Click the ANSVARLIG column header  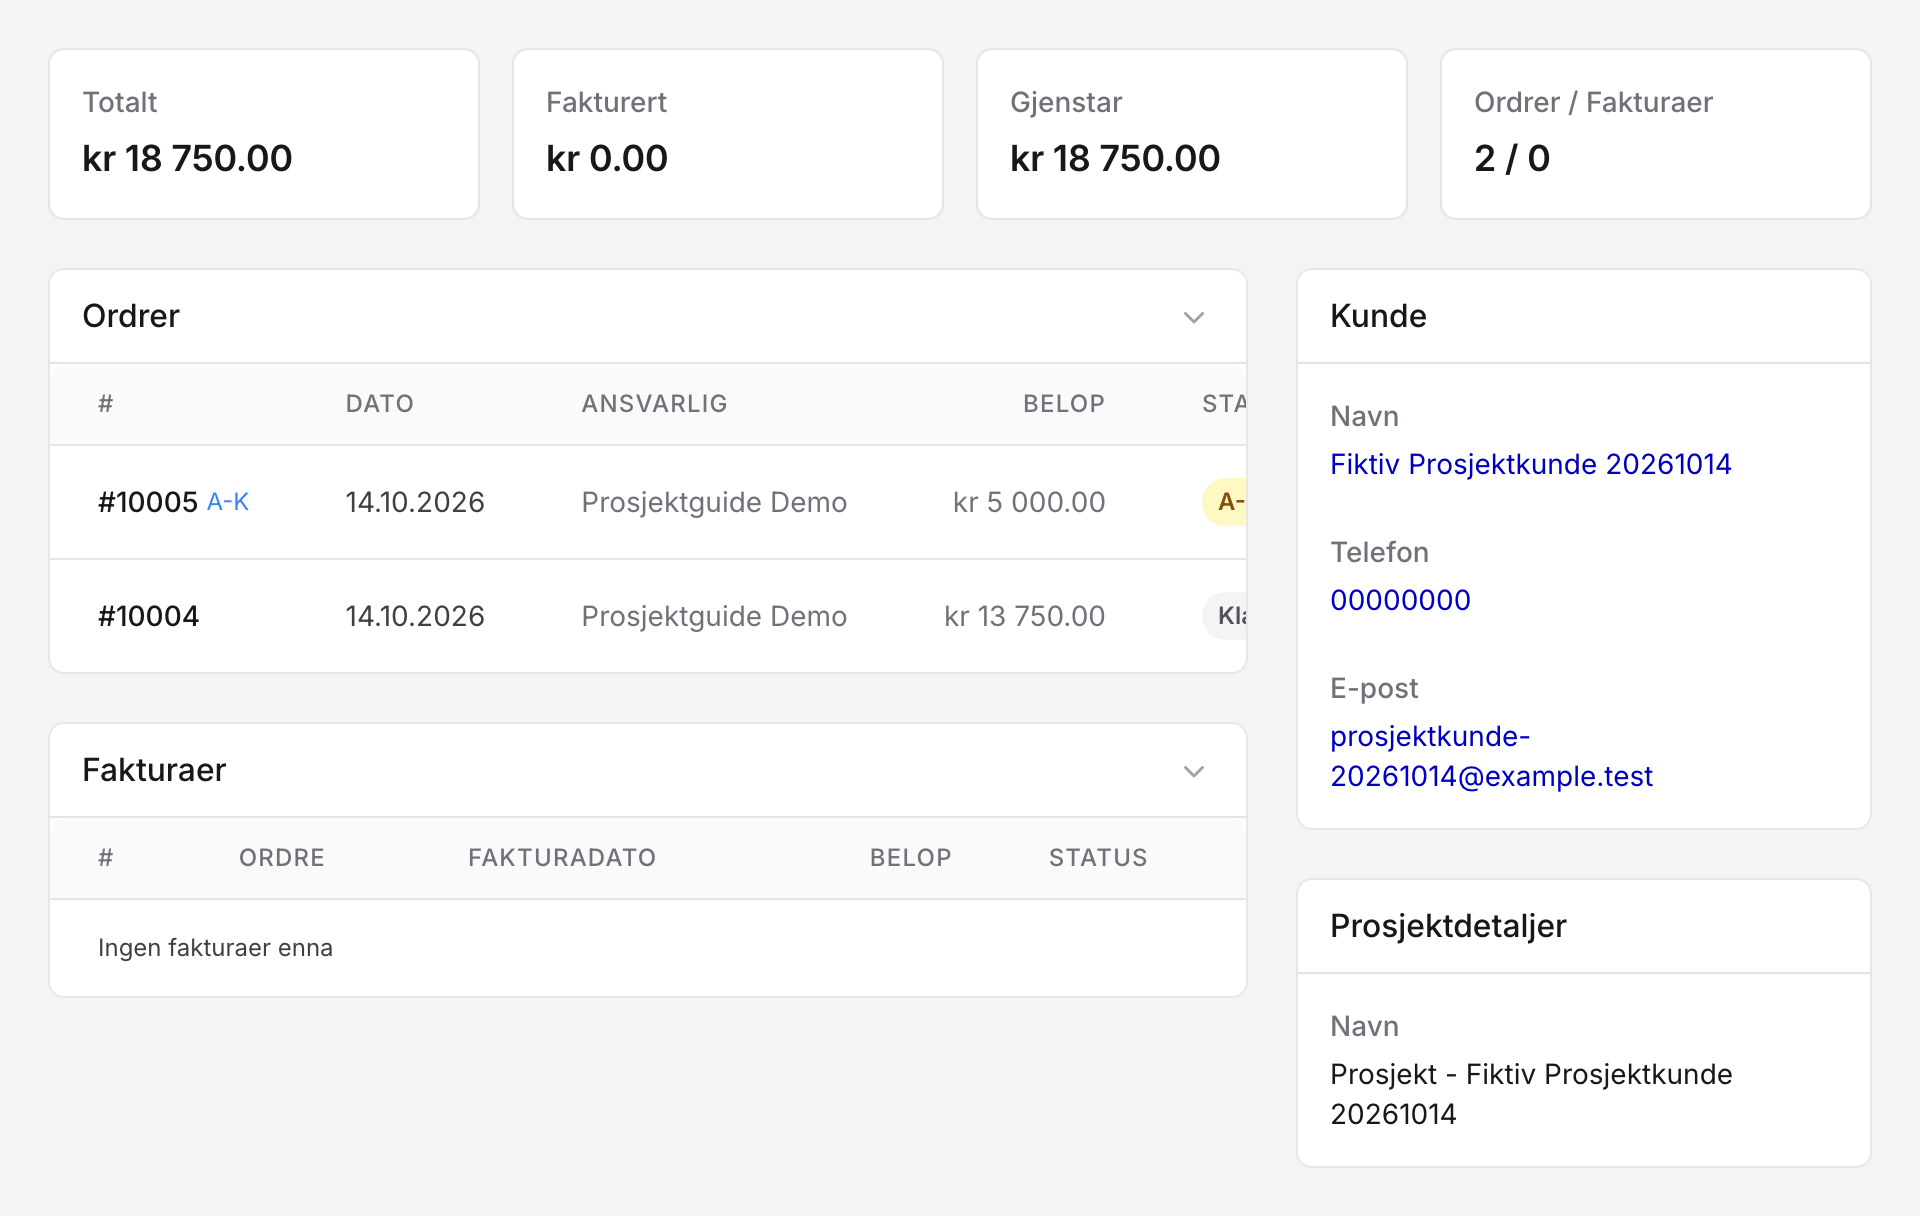pyautogui.click(x=655, y=404)
